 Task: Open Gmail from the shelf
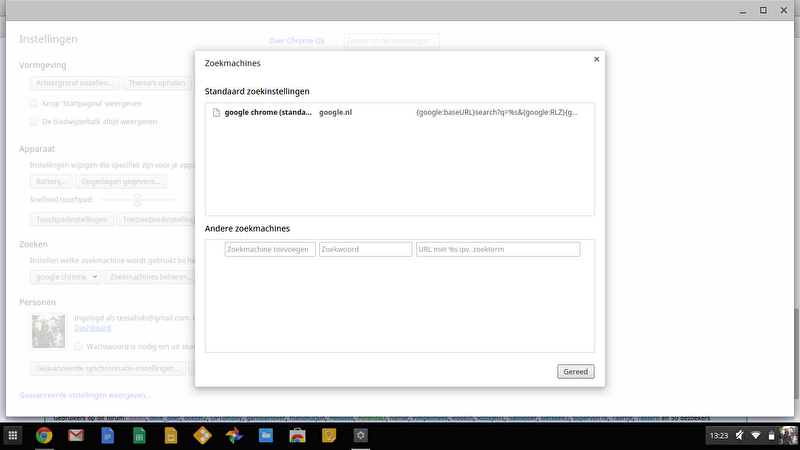coord(75,435)
